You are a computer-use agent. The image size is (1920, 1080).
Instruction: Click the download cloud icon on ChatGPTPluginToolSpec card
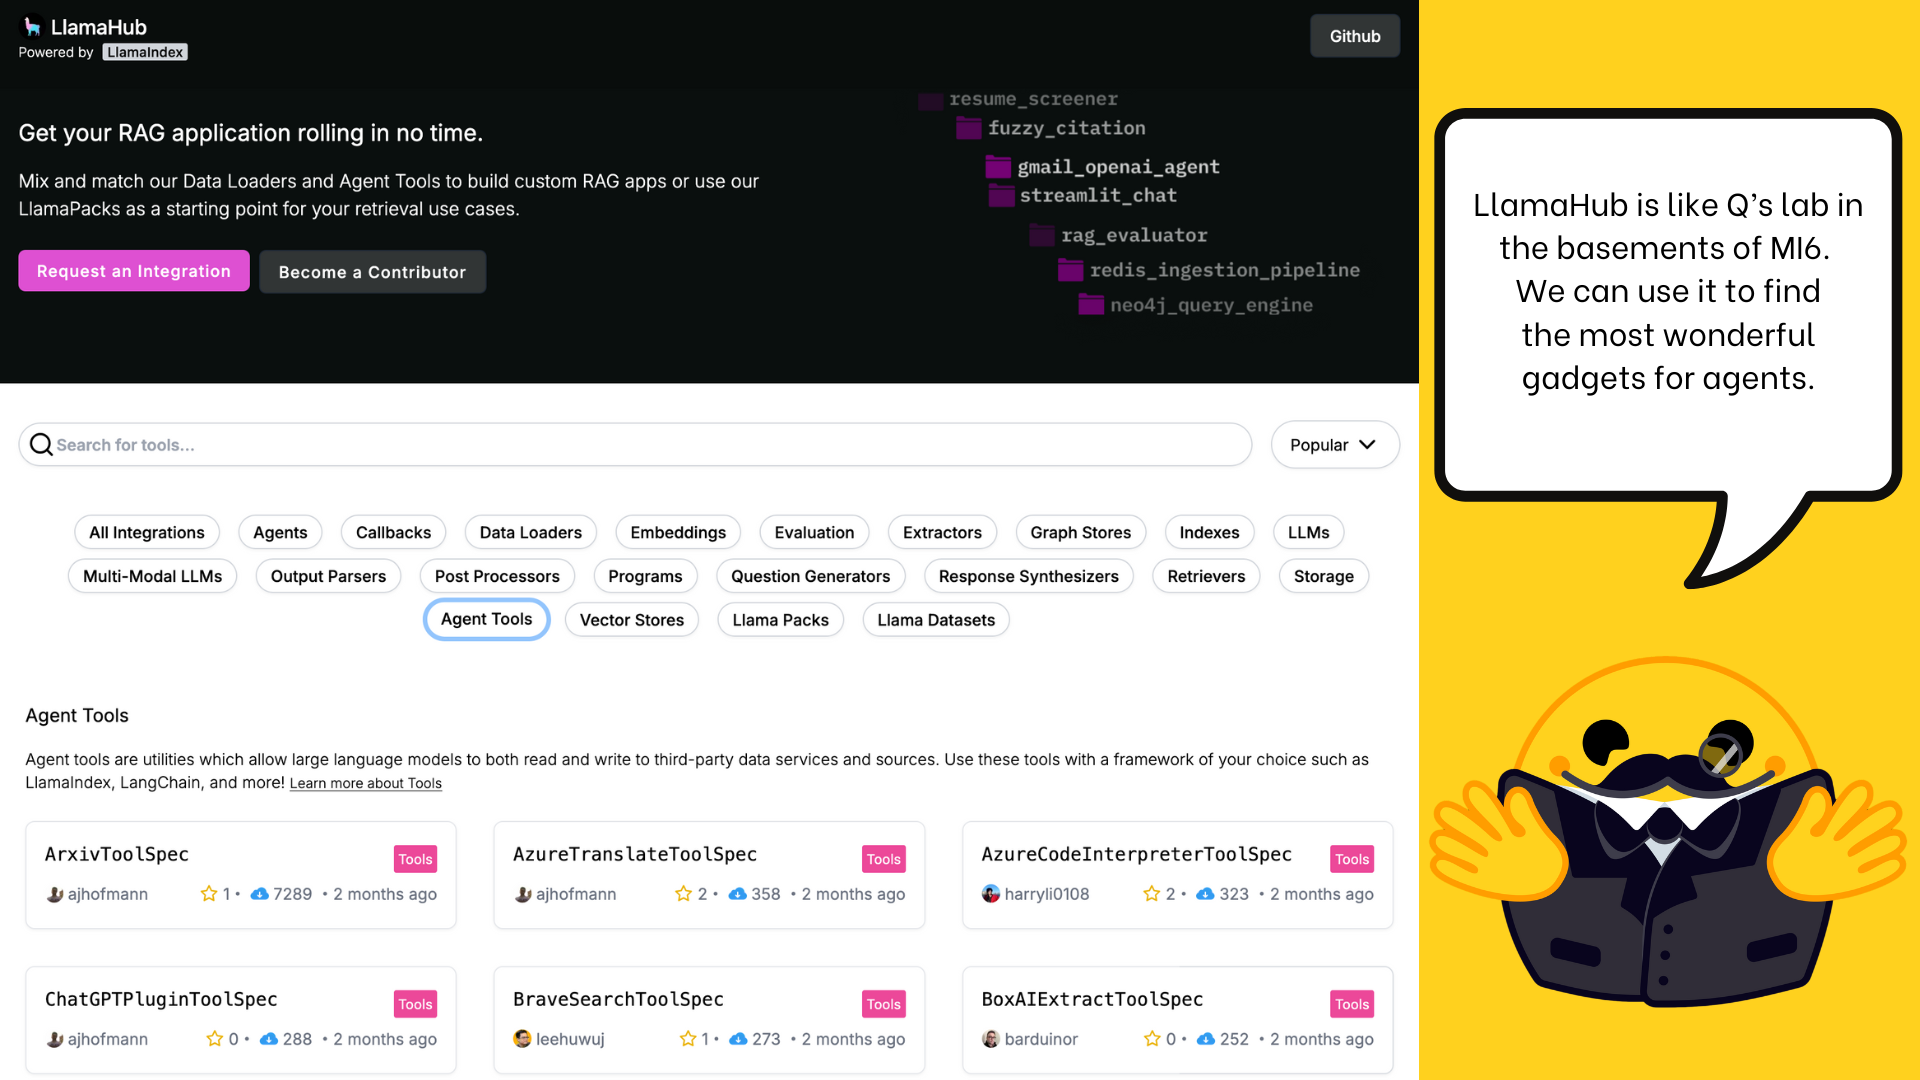tap(269, 1039)
